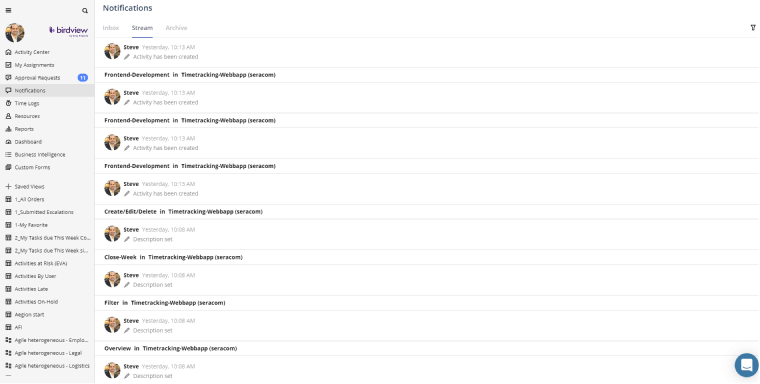Open Time Logs stopwatch item
The image size is (760, 384).
coord(8,103)
